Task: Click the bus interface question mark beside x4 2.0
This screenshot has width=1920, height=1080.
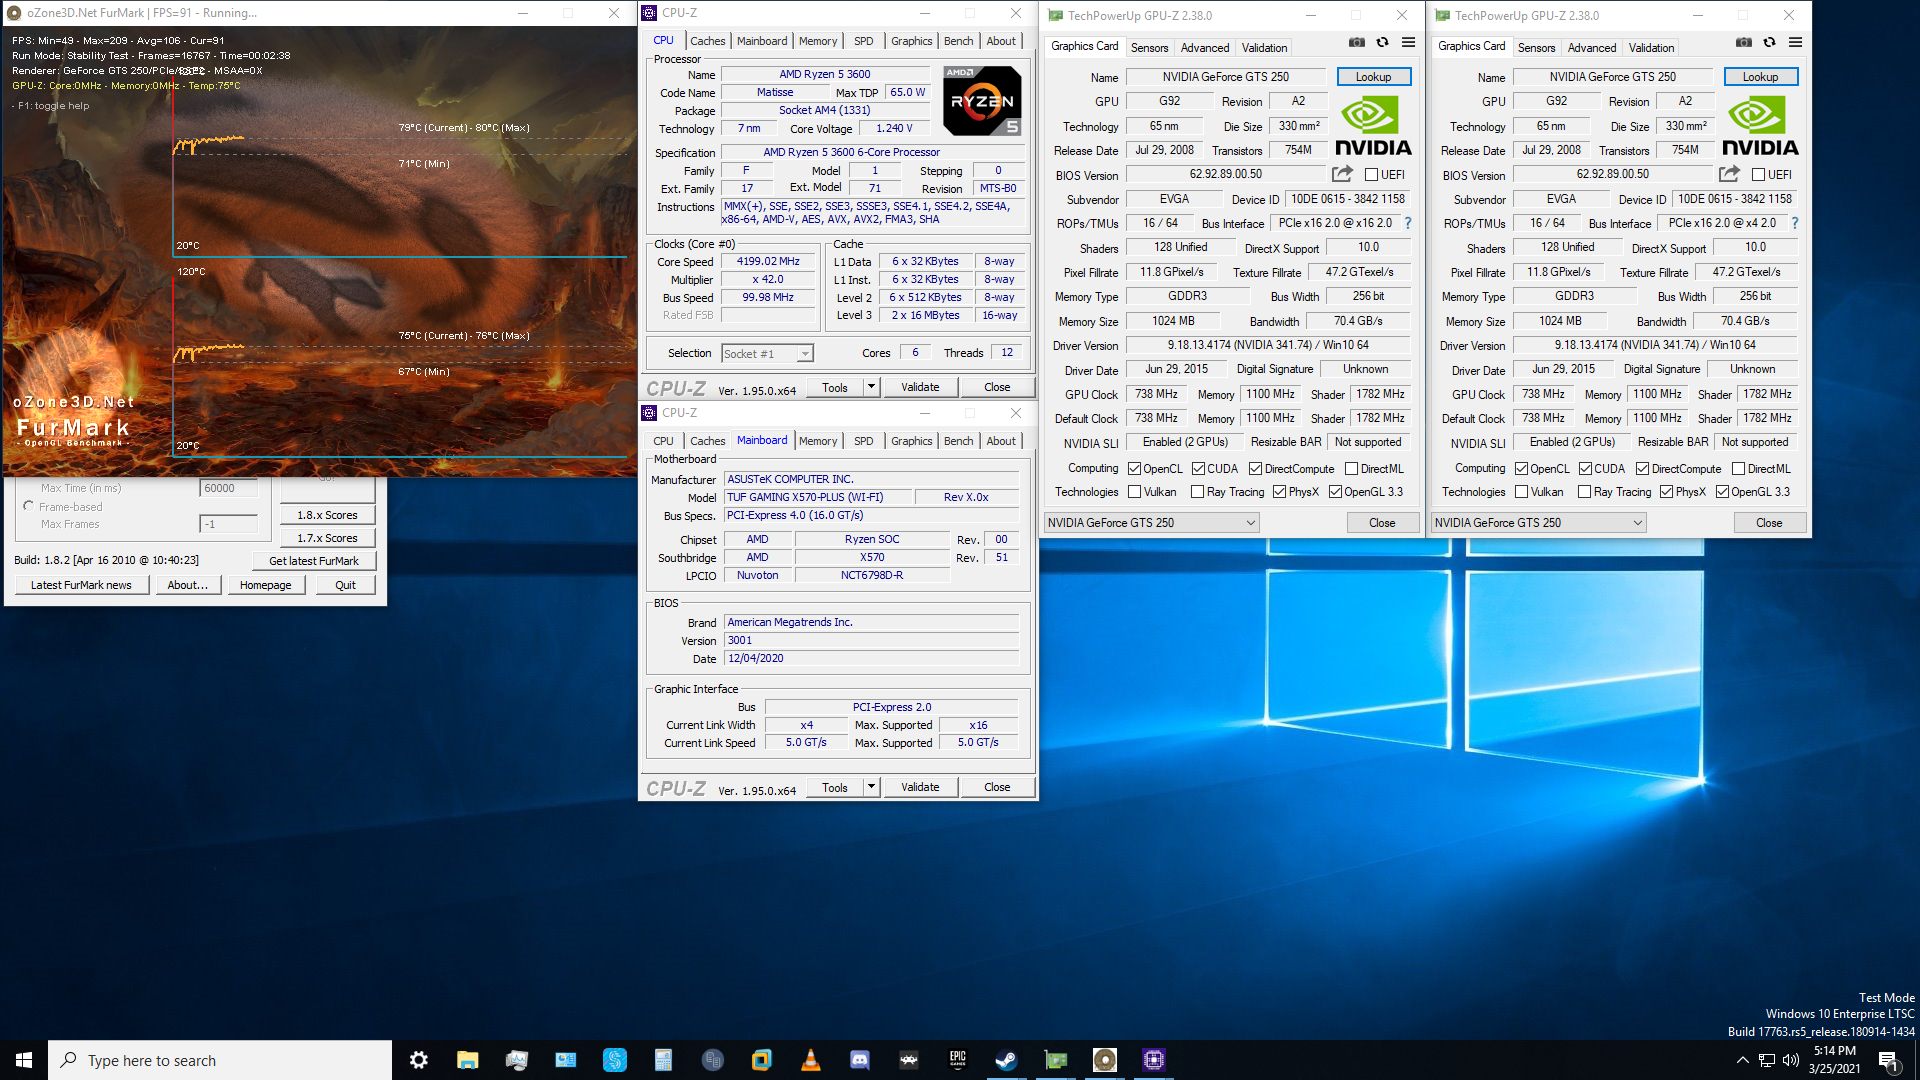Action: tap(1795, 223)
